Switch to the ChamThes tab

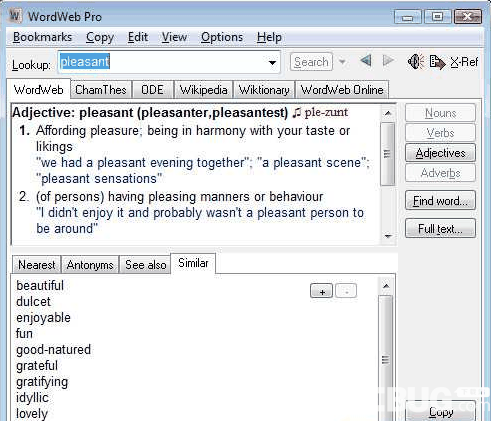pyautogui.click(x=101, y=90)
